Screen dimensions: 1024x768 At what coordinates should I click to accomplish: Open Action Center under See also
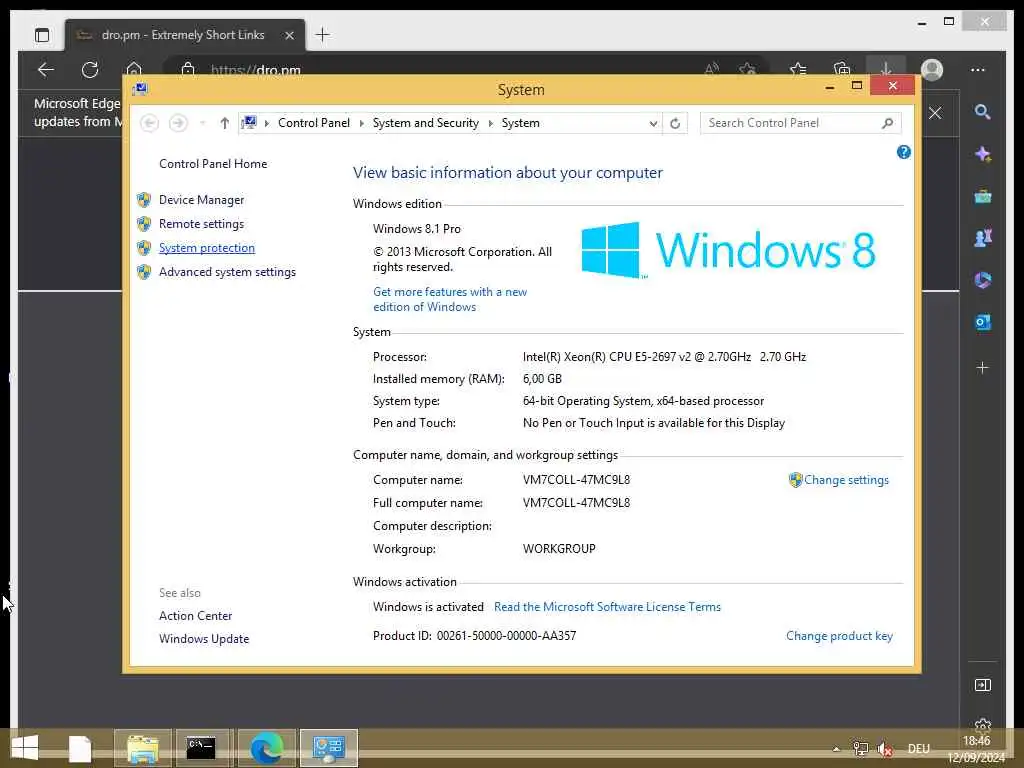[x=195, y=616]
